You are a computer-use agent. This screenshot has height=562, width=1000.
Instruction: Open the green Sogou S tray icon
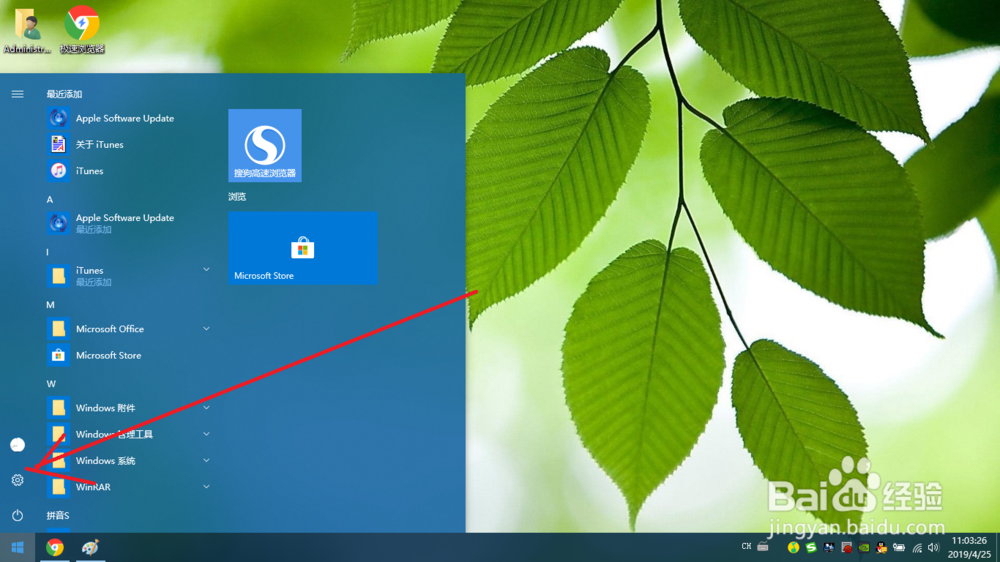click(811, 547)
